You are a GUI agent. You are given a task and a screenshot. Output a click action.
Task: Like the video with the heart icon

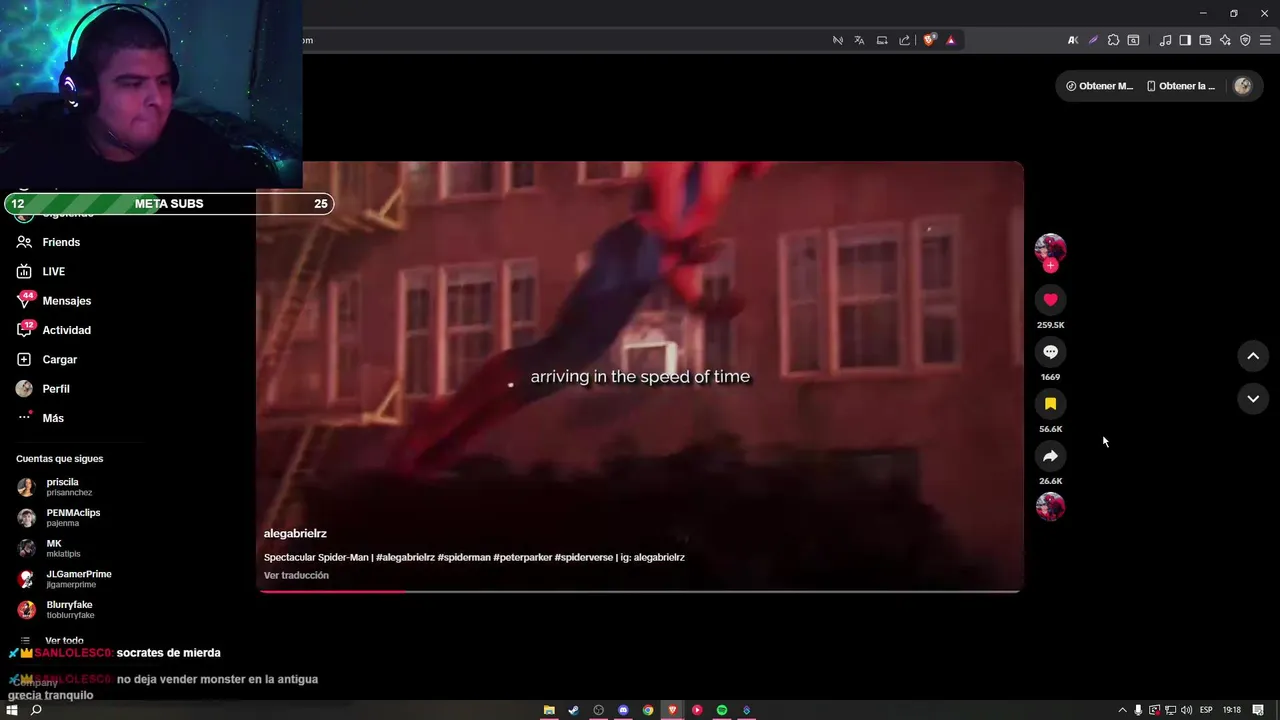tap(1050, 300)
